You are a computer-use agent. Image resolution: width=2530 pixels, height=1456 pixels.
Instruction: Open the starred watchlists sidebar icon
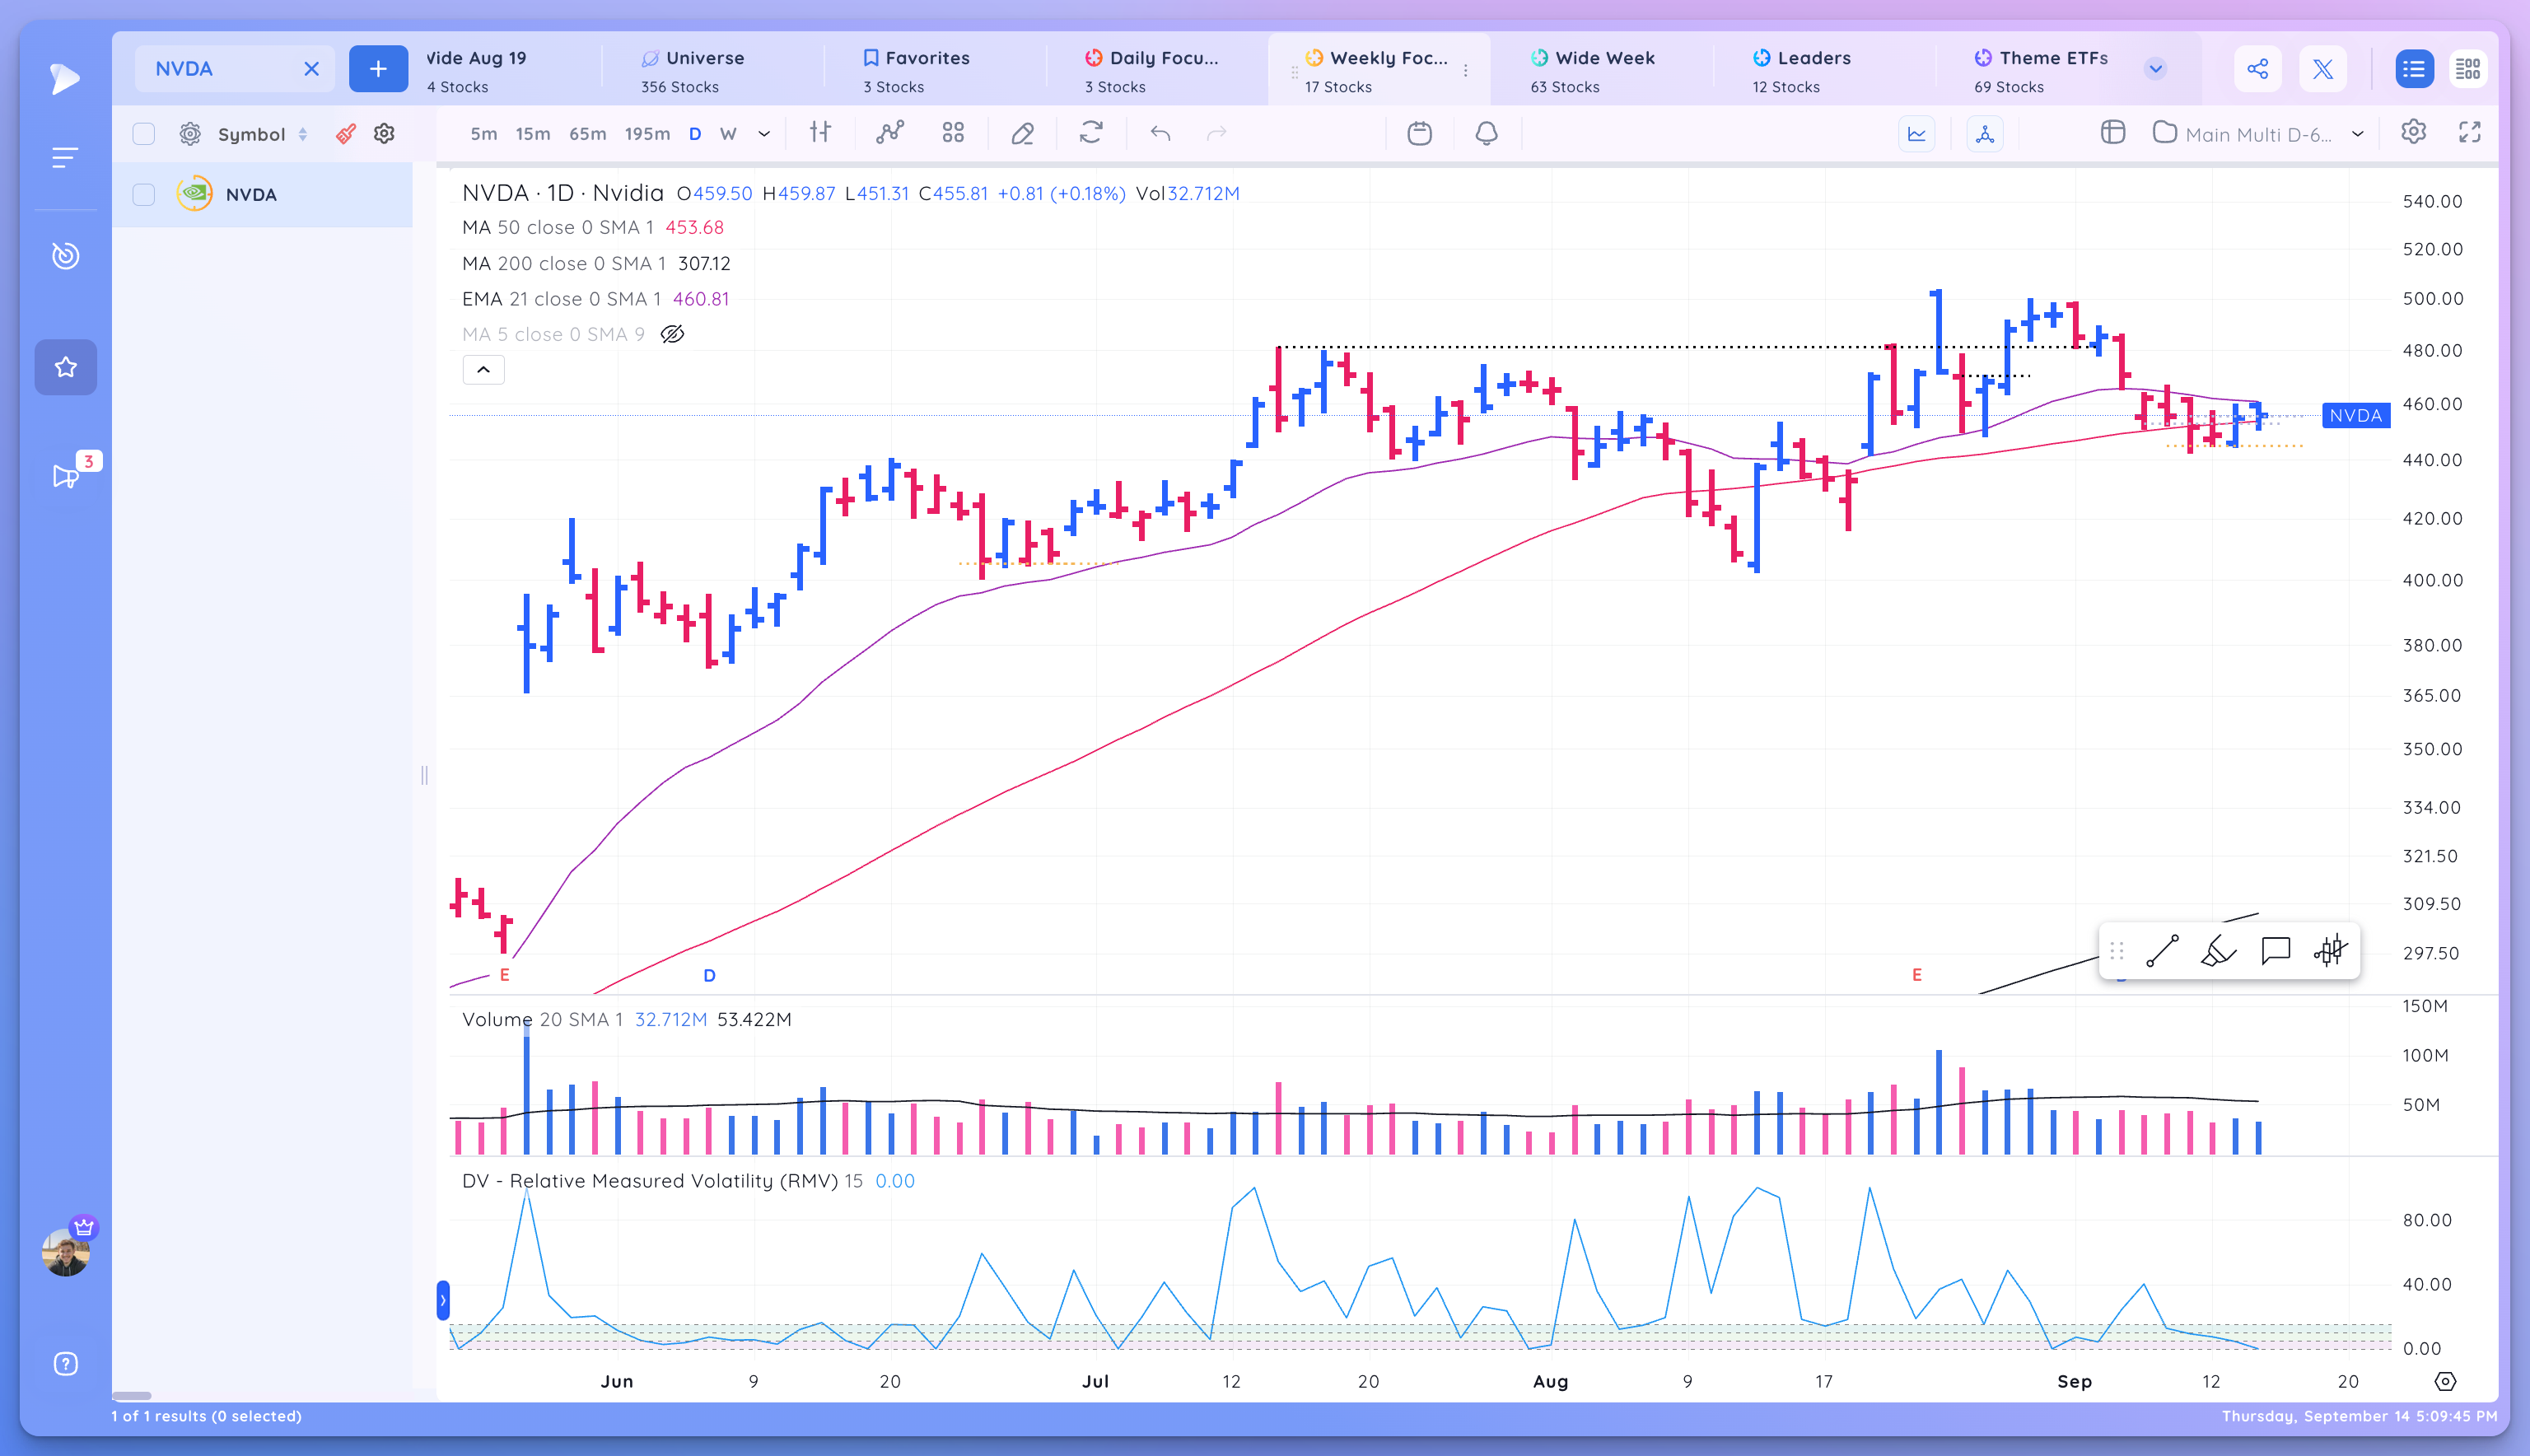click(66, 367)
